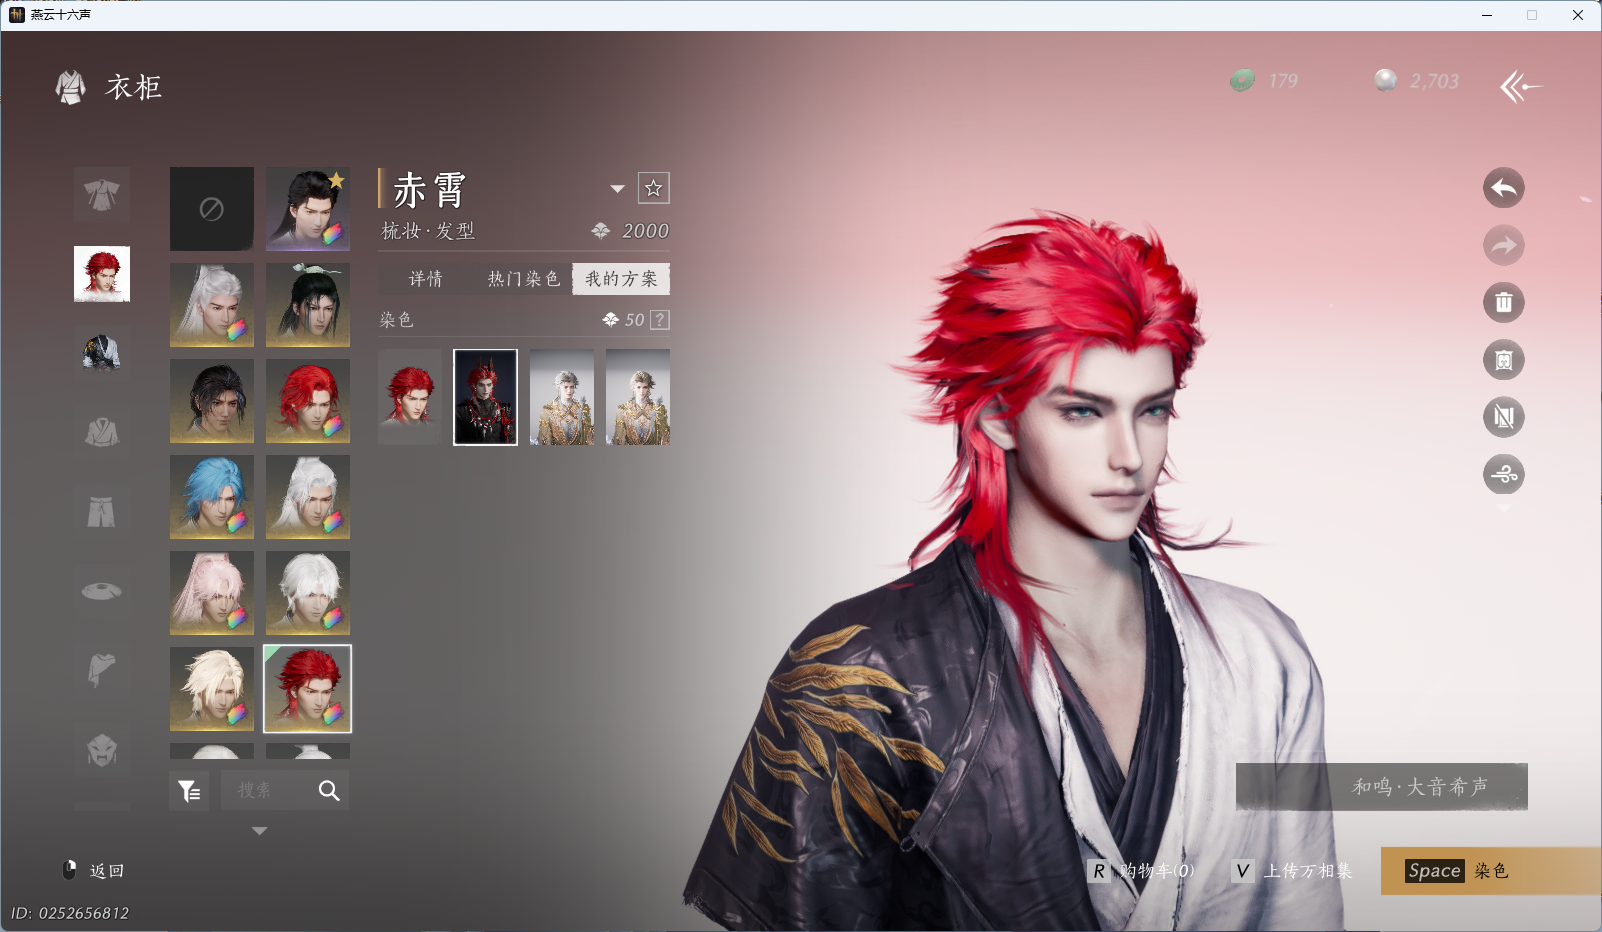Expand more tools below wind icon
The image size is (1602, 932).
pos(1503,508)
